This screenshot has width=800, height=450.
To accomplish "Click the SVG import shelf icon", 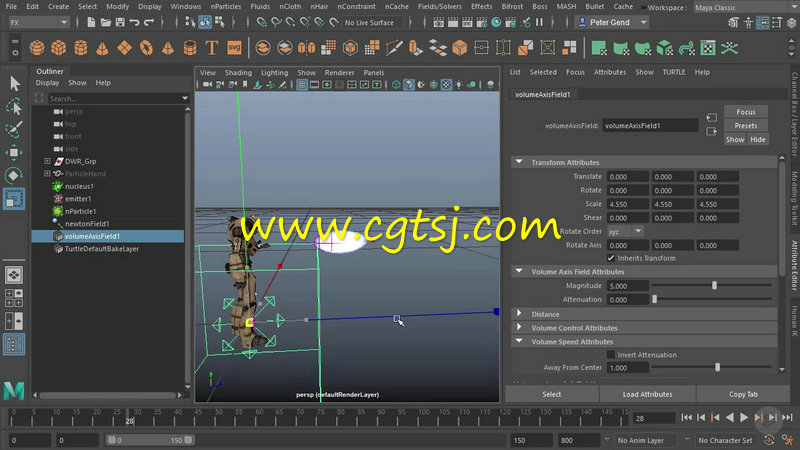I will tap(234, 48).
